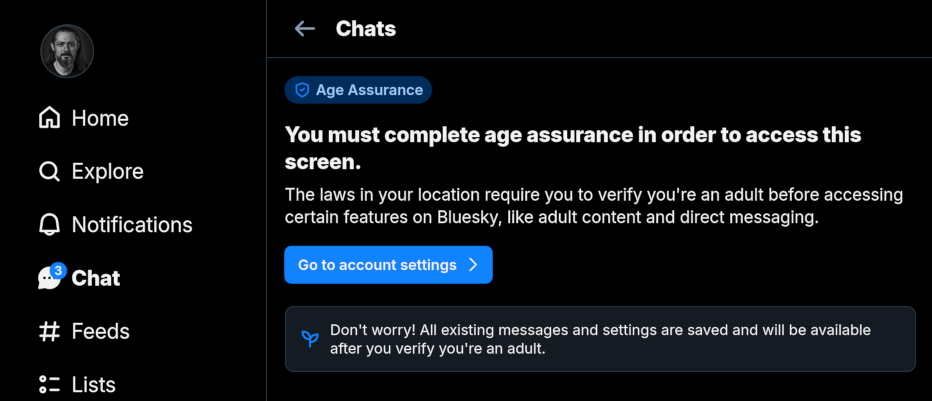The image size is (932, 401).
Task: Click the chevron on the account settings button
Action: coord(473,265)
